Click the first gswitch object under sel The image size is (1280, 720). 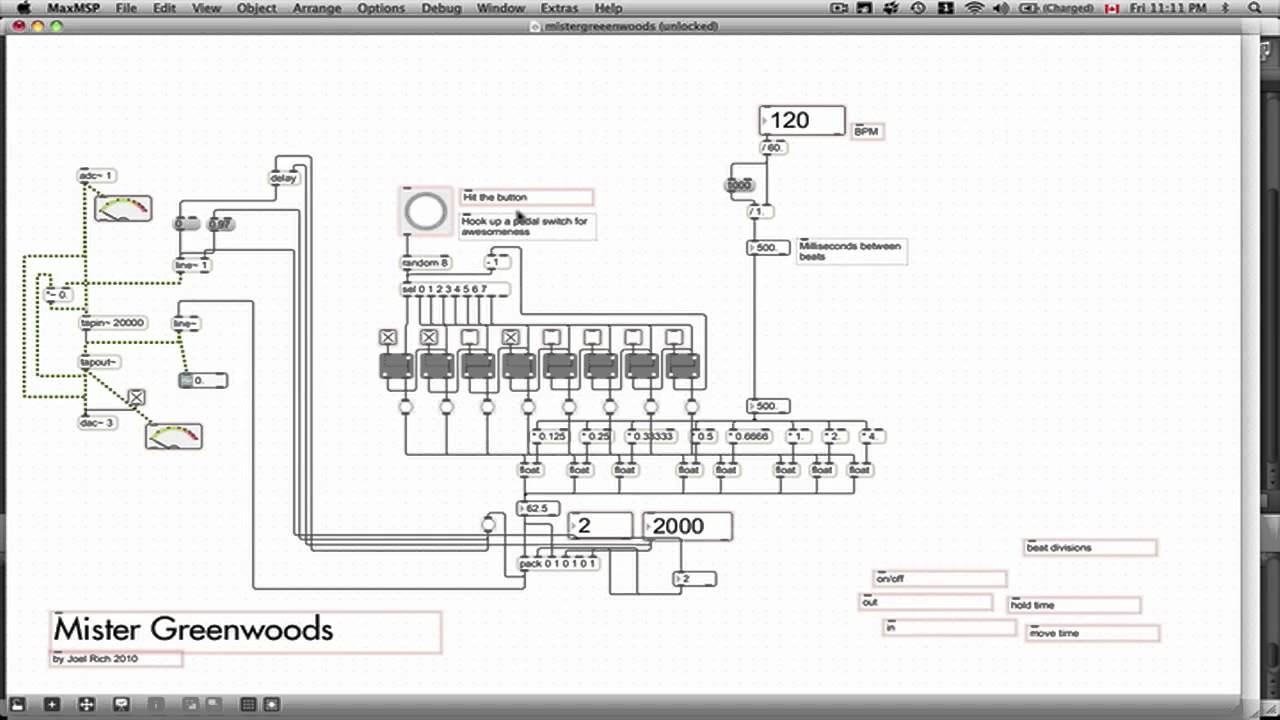396,368
